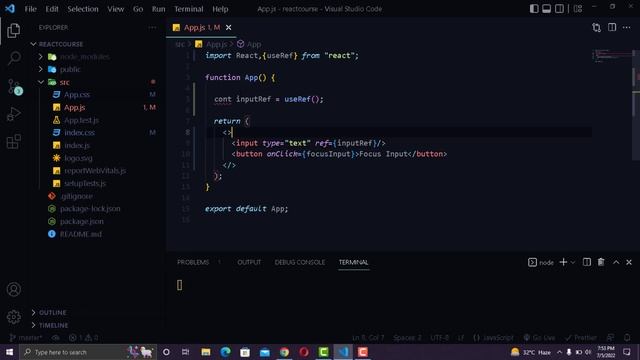Viewport: 640px width, 360px height.
Task: Switch to the Debug Console tab
Action: coord(300,262)
